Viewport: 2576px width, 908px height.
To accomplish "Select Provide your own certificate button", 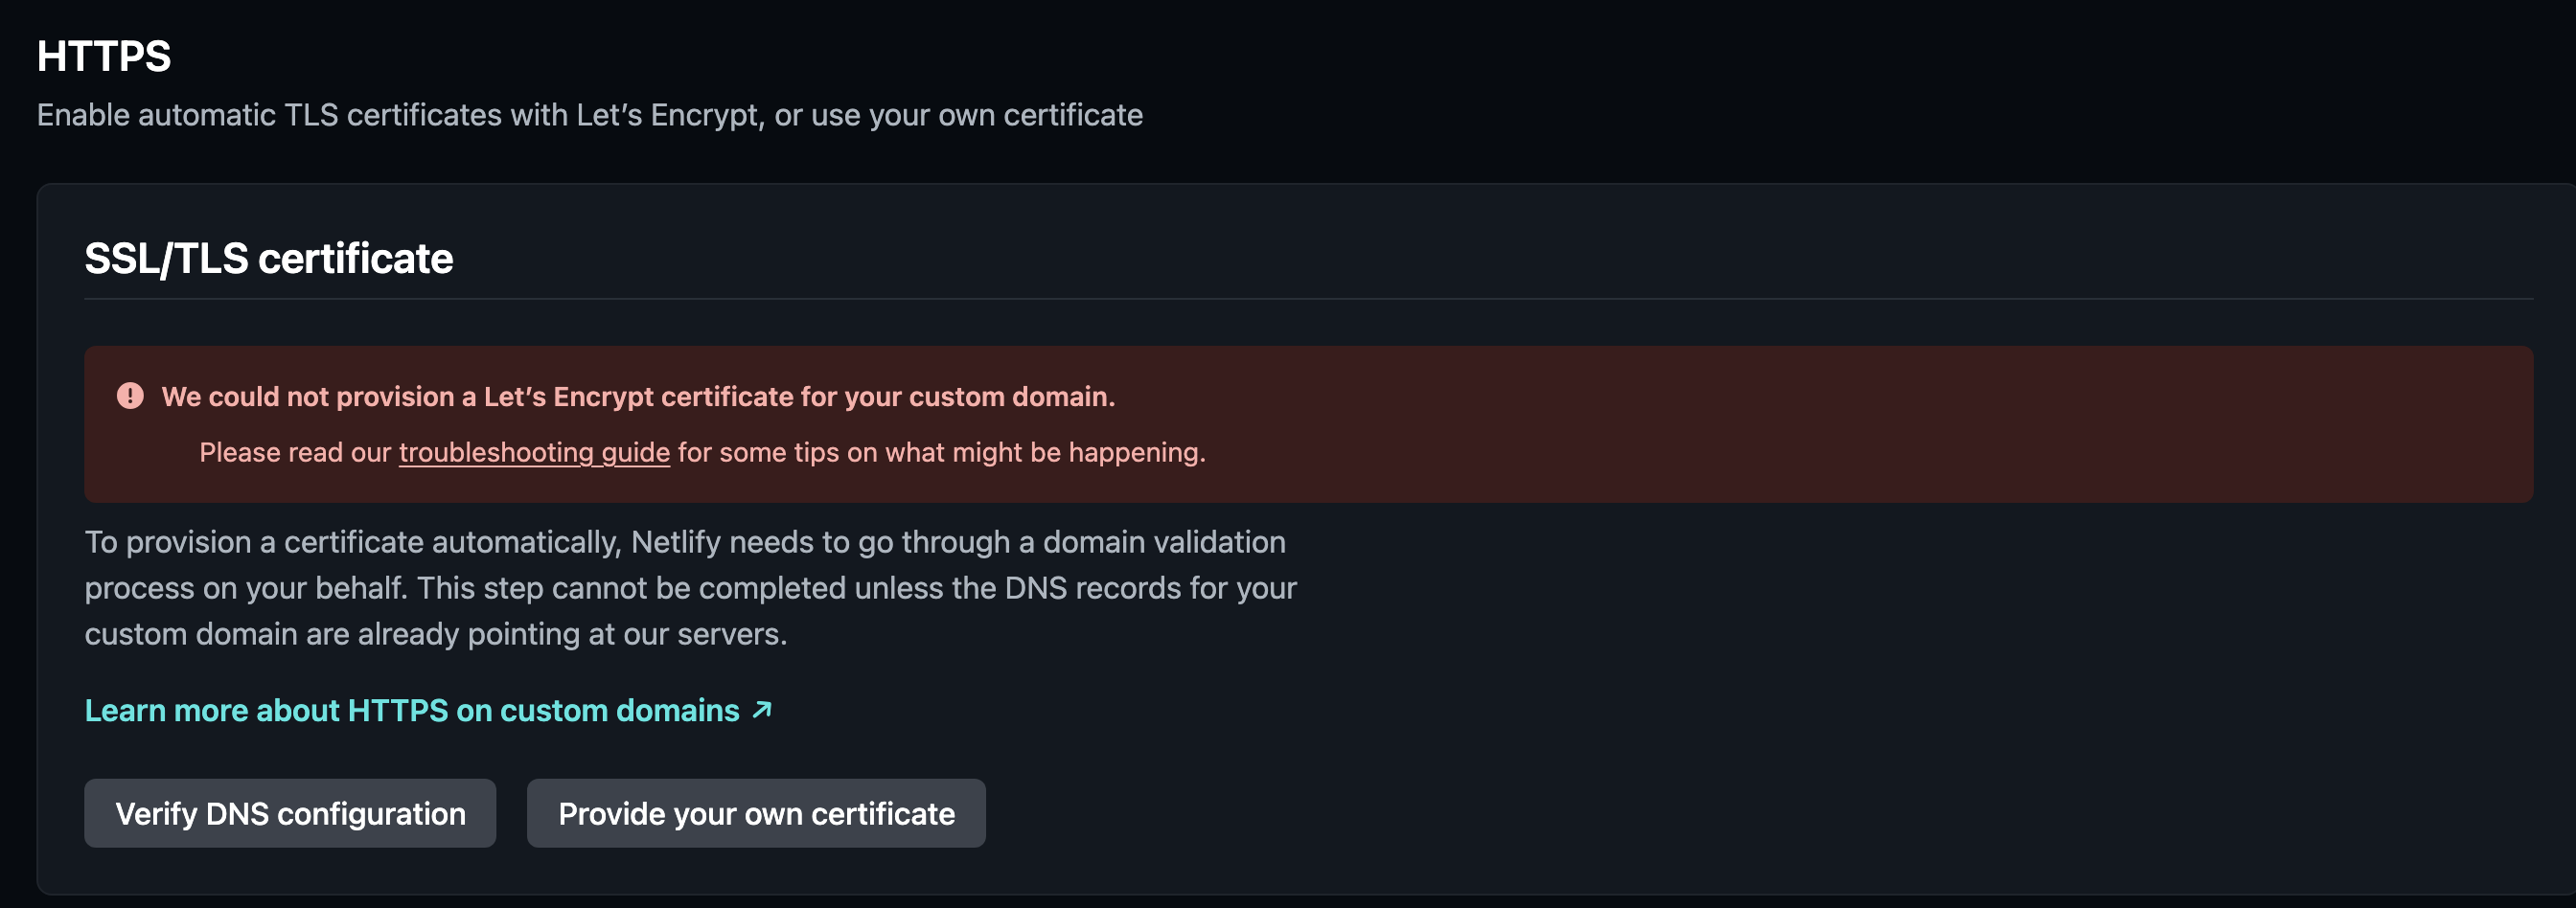I will coord(756,813).
